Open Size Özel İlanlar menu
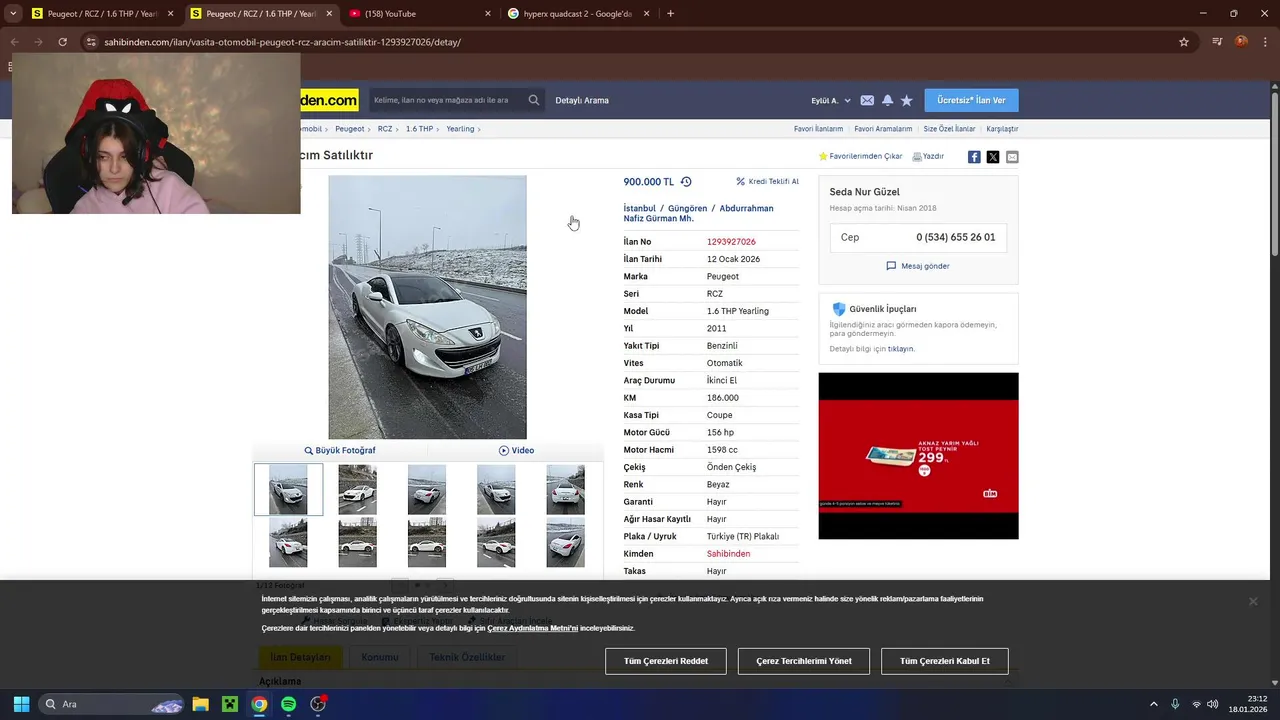The width and height of the screenshot is (1280, 720). (949, 129)
